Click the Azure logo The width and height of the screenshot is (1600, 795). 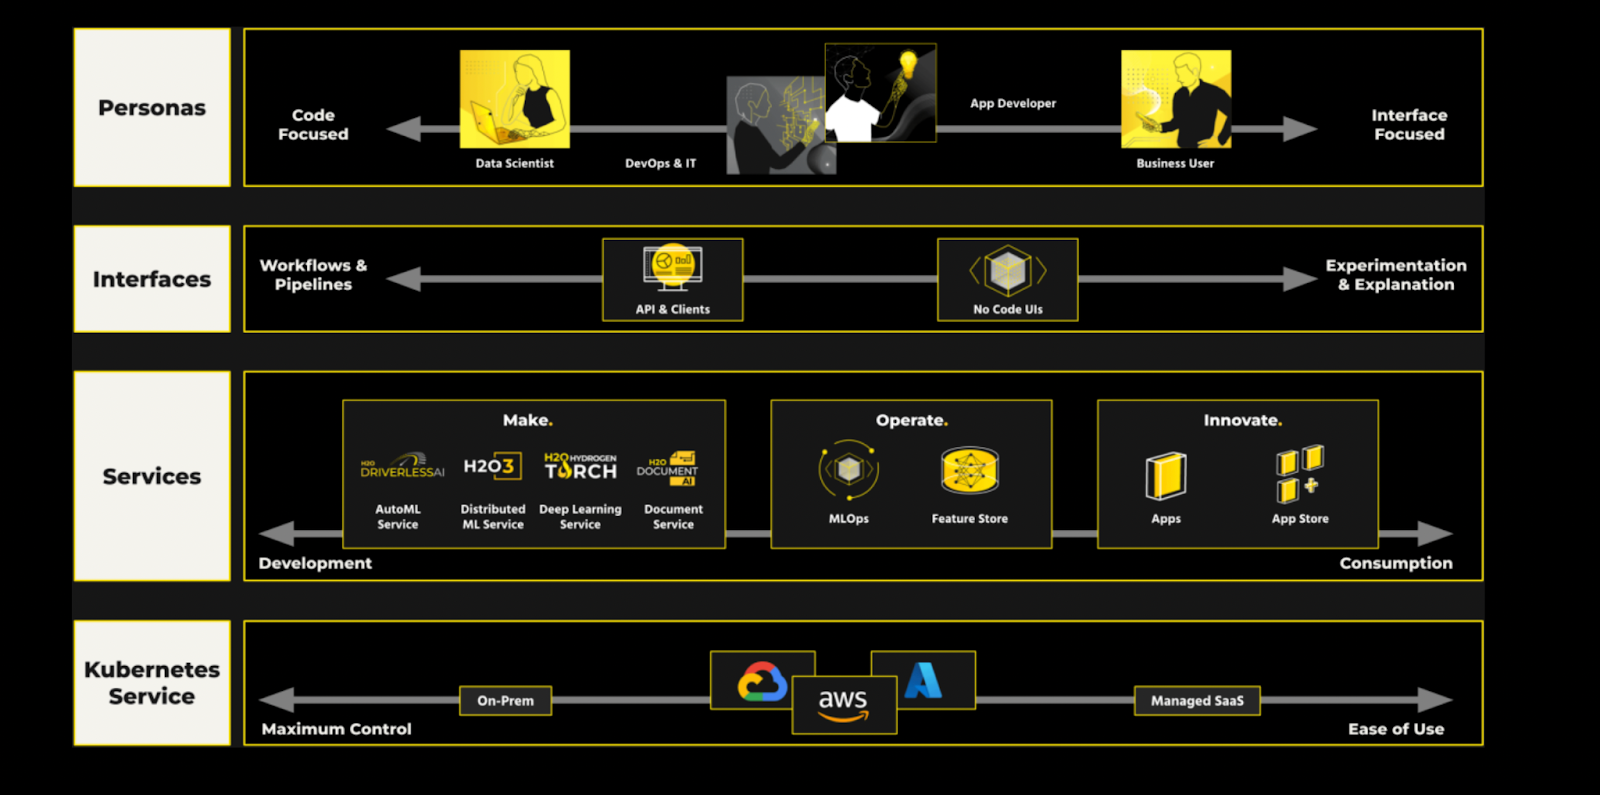(x=923, y=680)
